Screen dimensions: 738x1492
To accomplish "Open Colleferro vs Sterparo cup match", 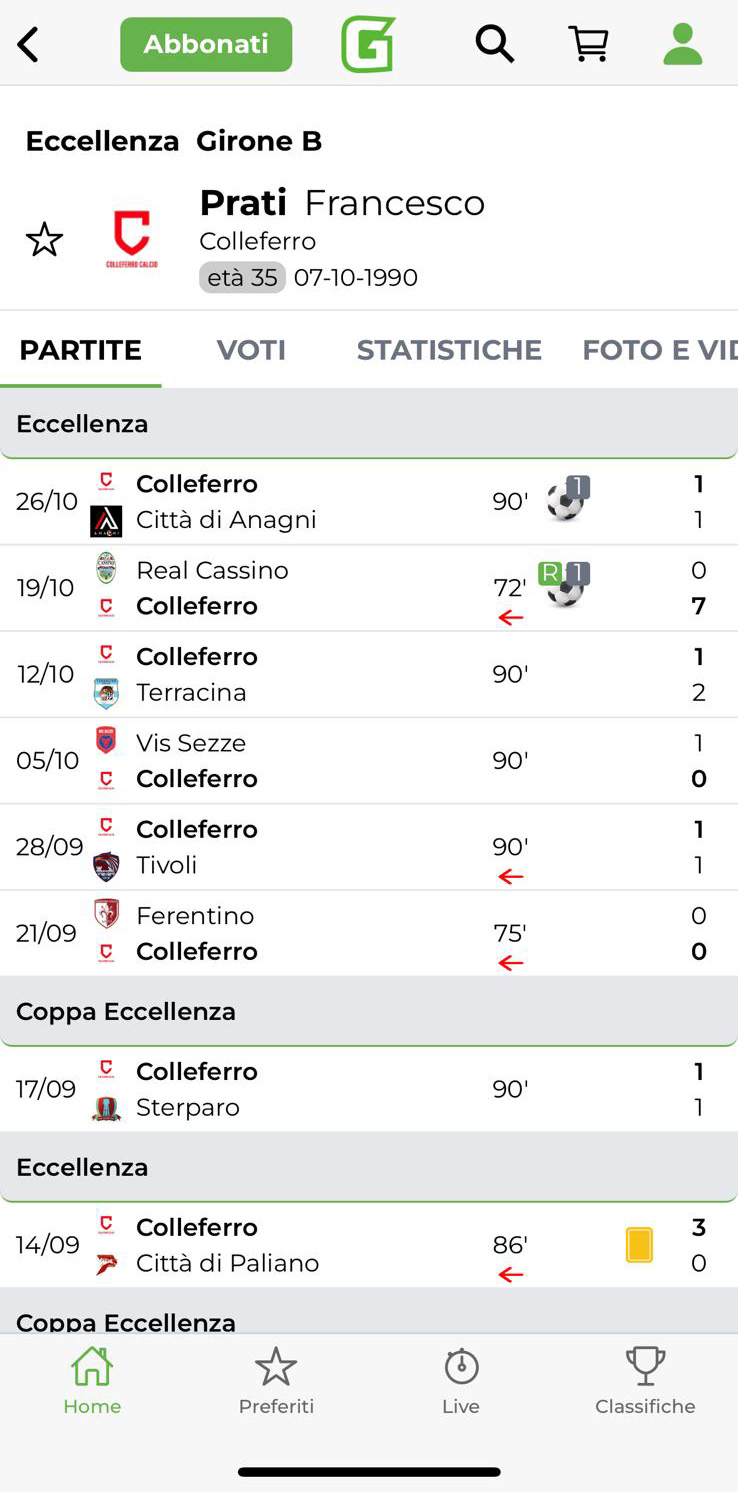I will [300, 1089].
